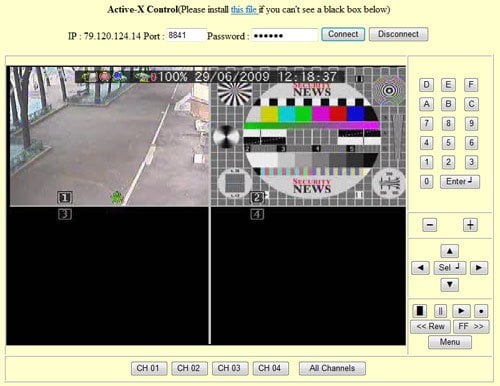Click the 29/06/2009 date overlay

tap(232, 77)
